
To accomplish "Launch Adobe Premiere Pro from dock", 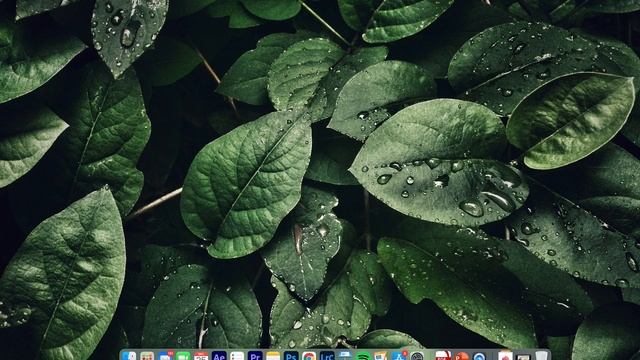I will point(255,356).
